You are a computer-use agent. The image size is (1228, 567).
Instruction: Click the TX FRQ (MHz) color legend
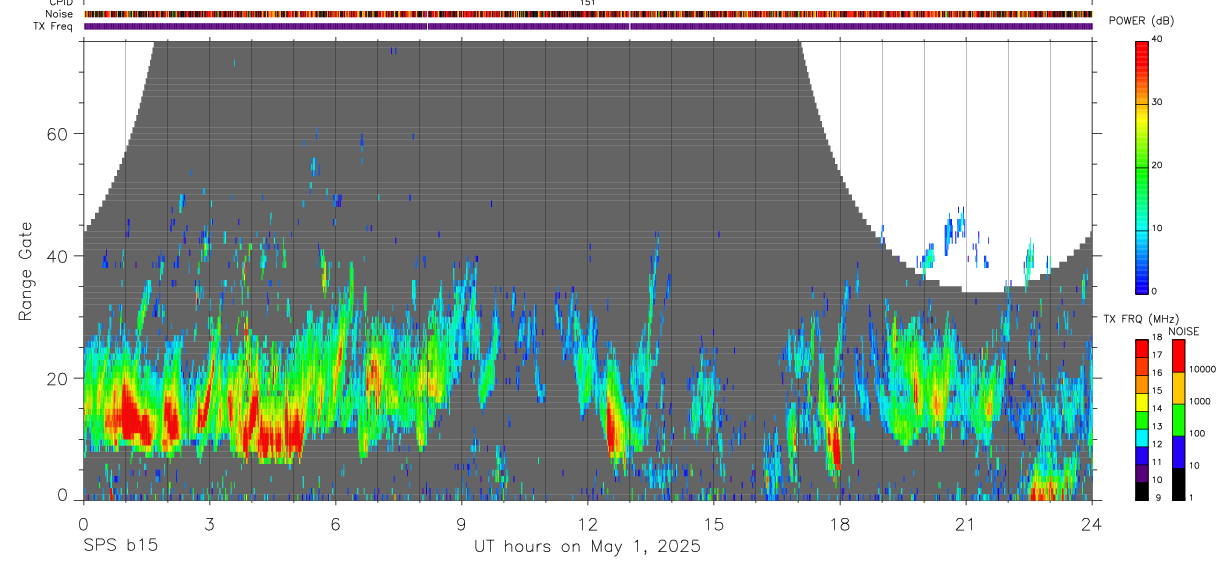point(1142,419)
